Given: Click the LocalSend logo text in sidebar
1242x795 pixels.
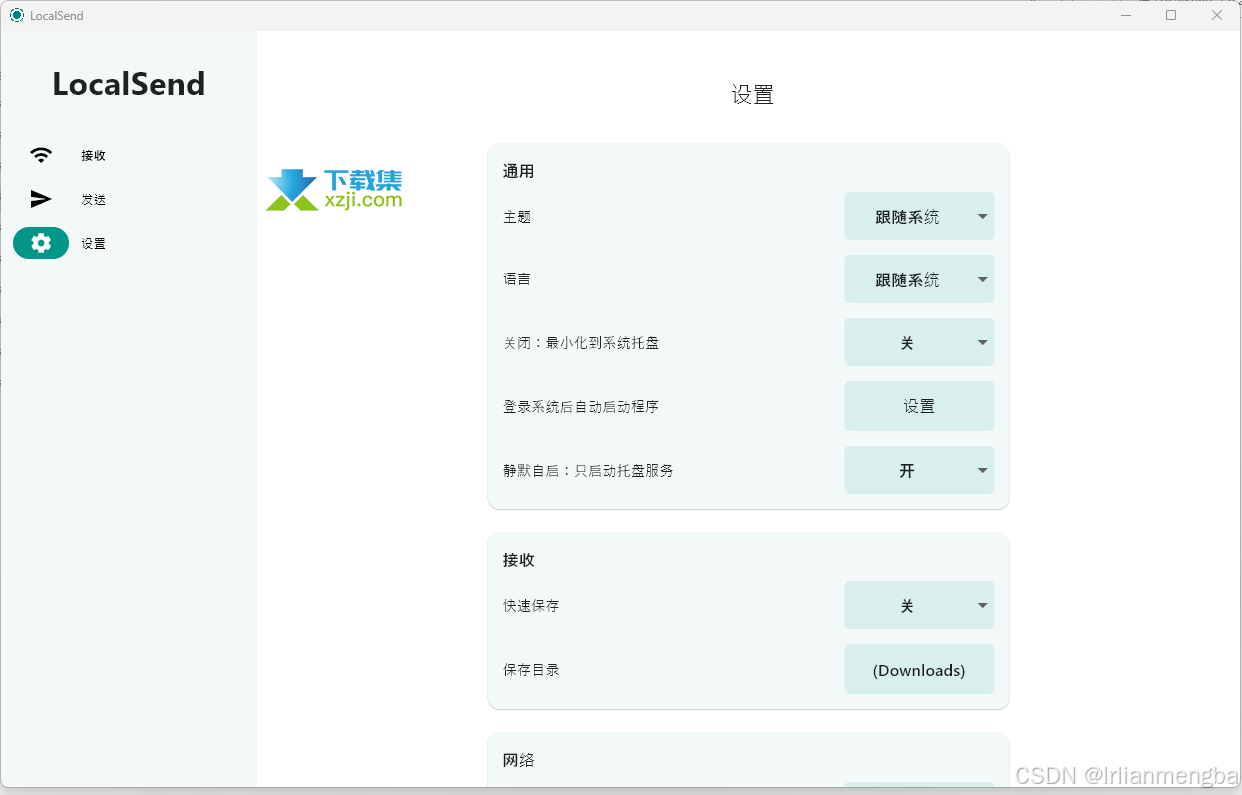Looking at the screenshot, I should coord(129,84).
